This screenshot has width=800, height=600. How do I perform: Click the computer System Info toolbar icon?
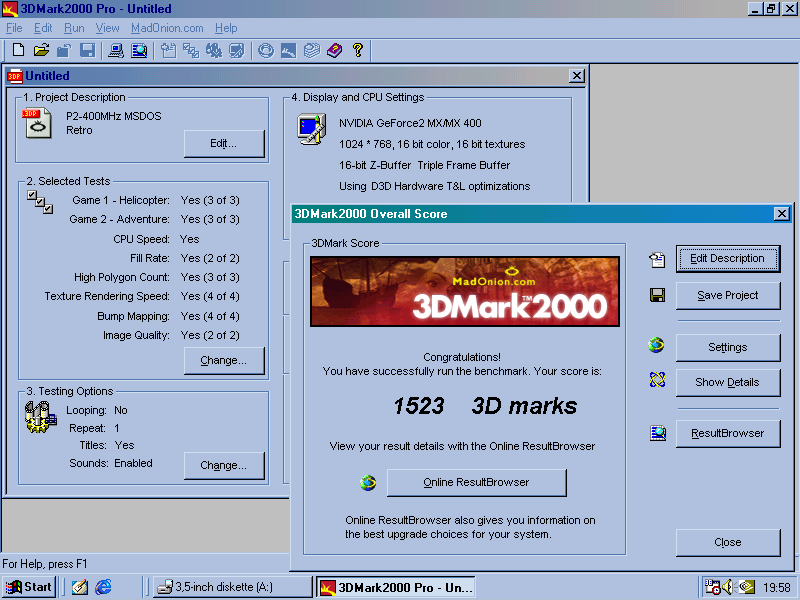point(116,50)
